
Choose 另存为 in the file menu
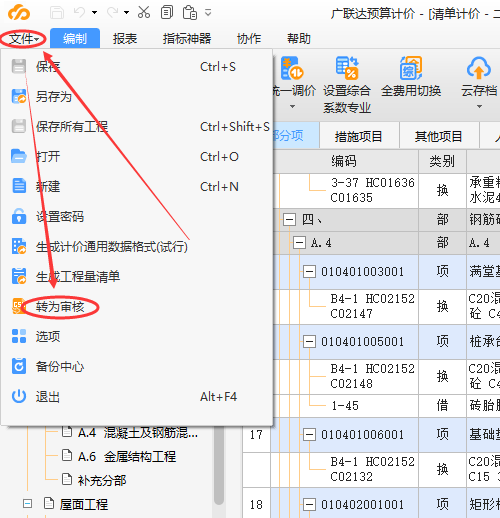click(137, 97)
